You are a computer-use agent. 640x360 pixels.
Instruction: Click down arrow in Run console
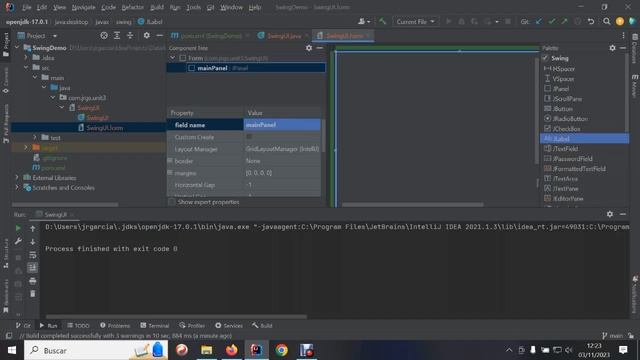[x=33, y=242]
